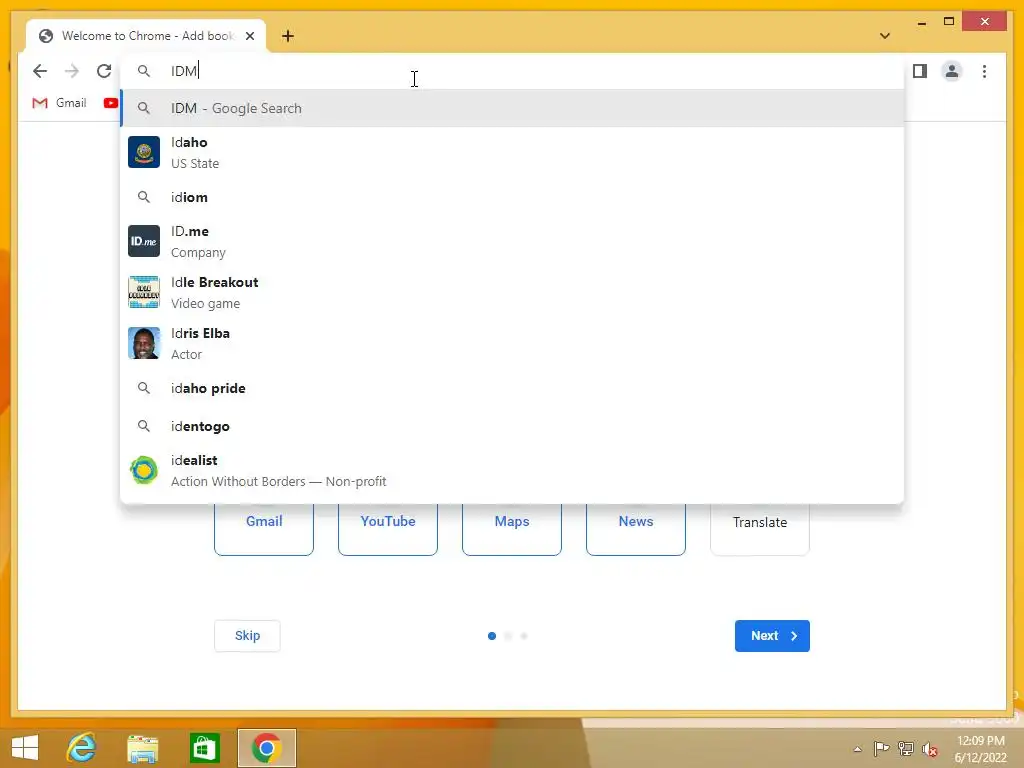Click magnifier icon beside identogo

[144, 426]
